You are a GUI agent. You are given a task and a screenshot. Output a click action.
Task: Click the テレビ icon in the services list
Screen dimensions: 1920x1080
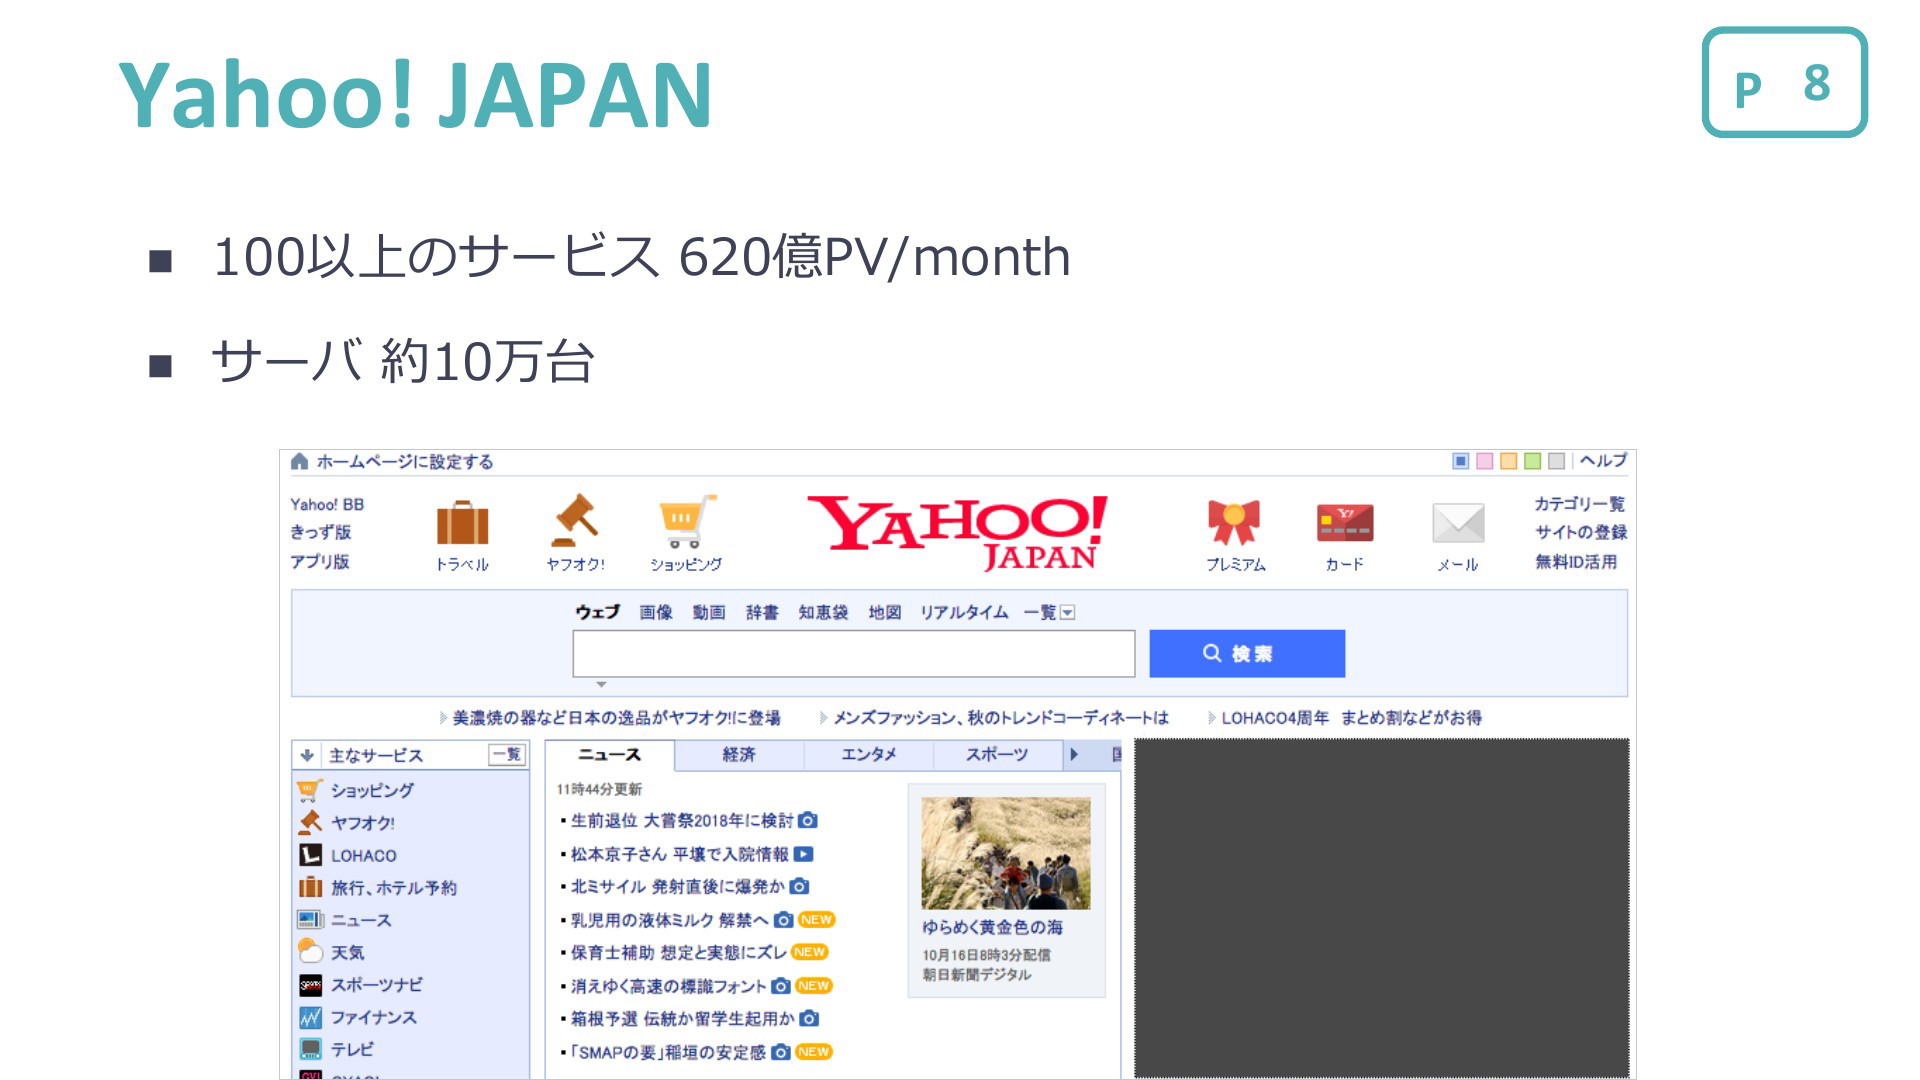click(310, 1049)
